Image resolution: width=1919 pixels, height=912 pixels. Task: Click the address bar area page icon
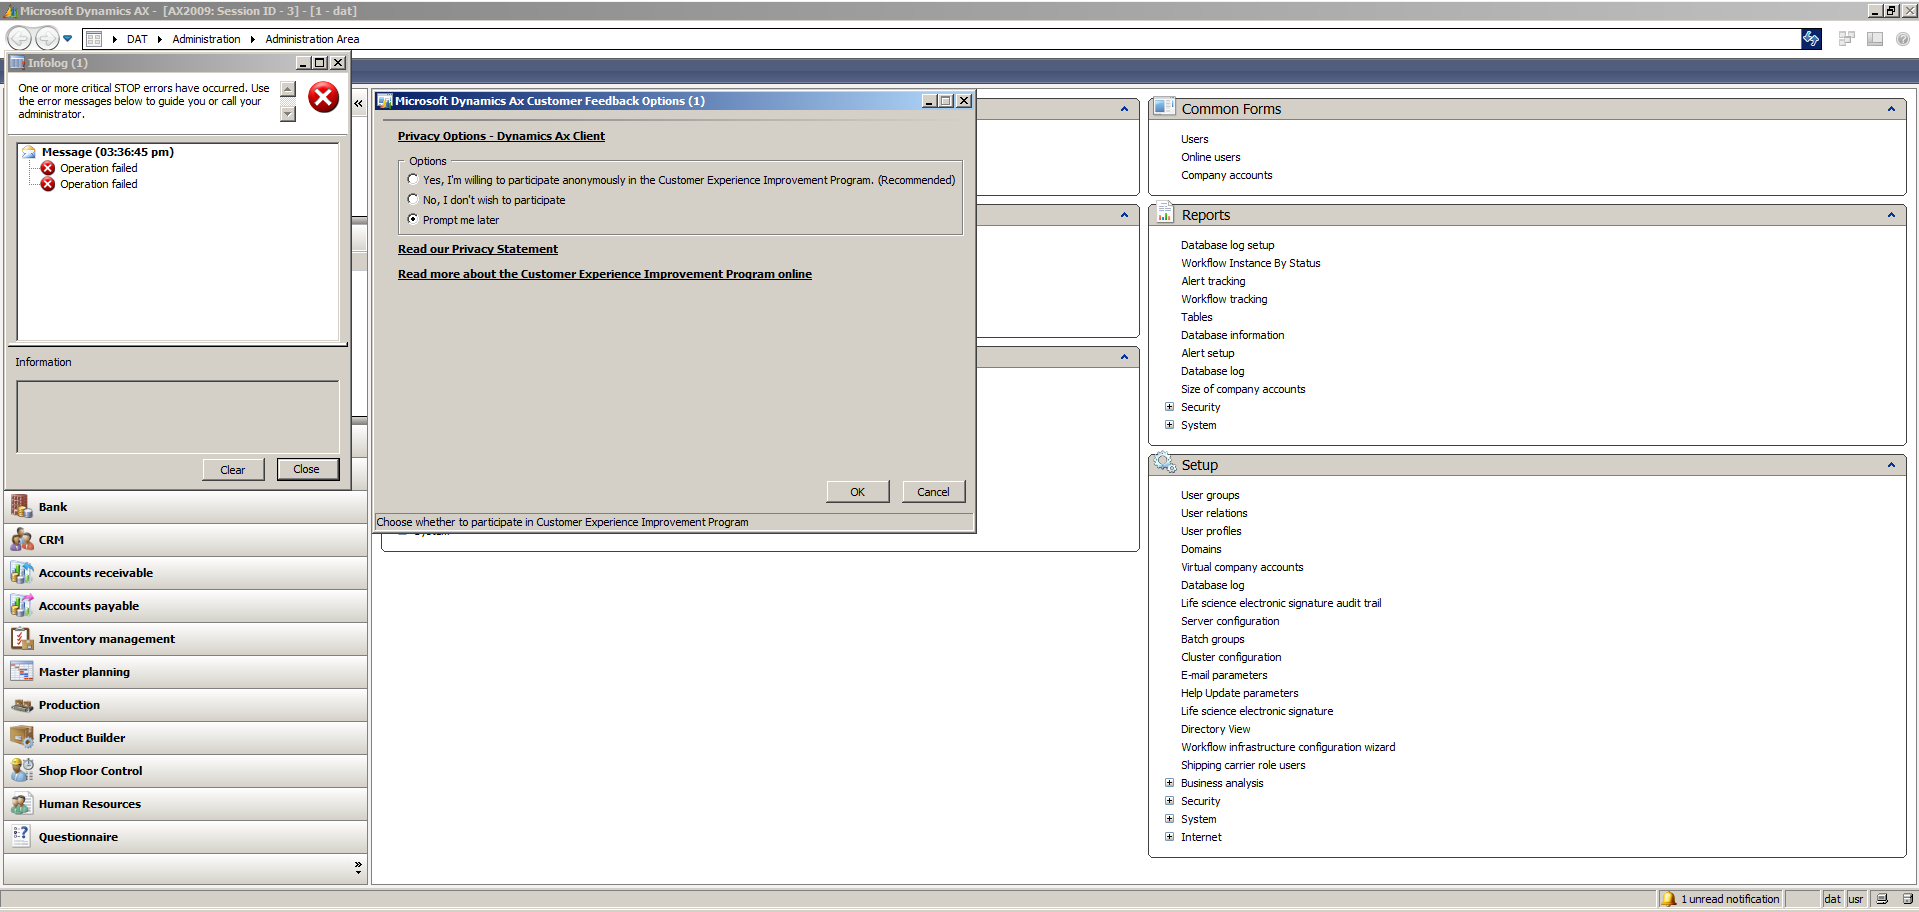(94, 39)
